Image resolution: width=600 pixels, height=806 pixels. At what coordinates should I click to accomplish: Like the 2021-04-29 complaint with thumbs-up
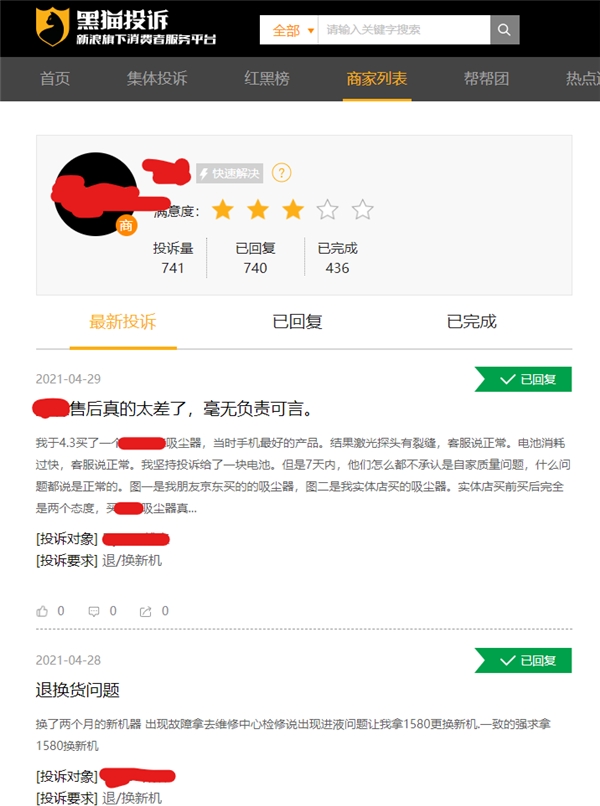pos(42,611)
